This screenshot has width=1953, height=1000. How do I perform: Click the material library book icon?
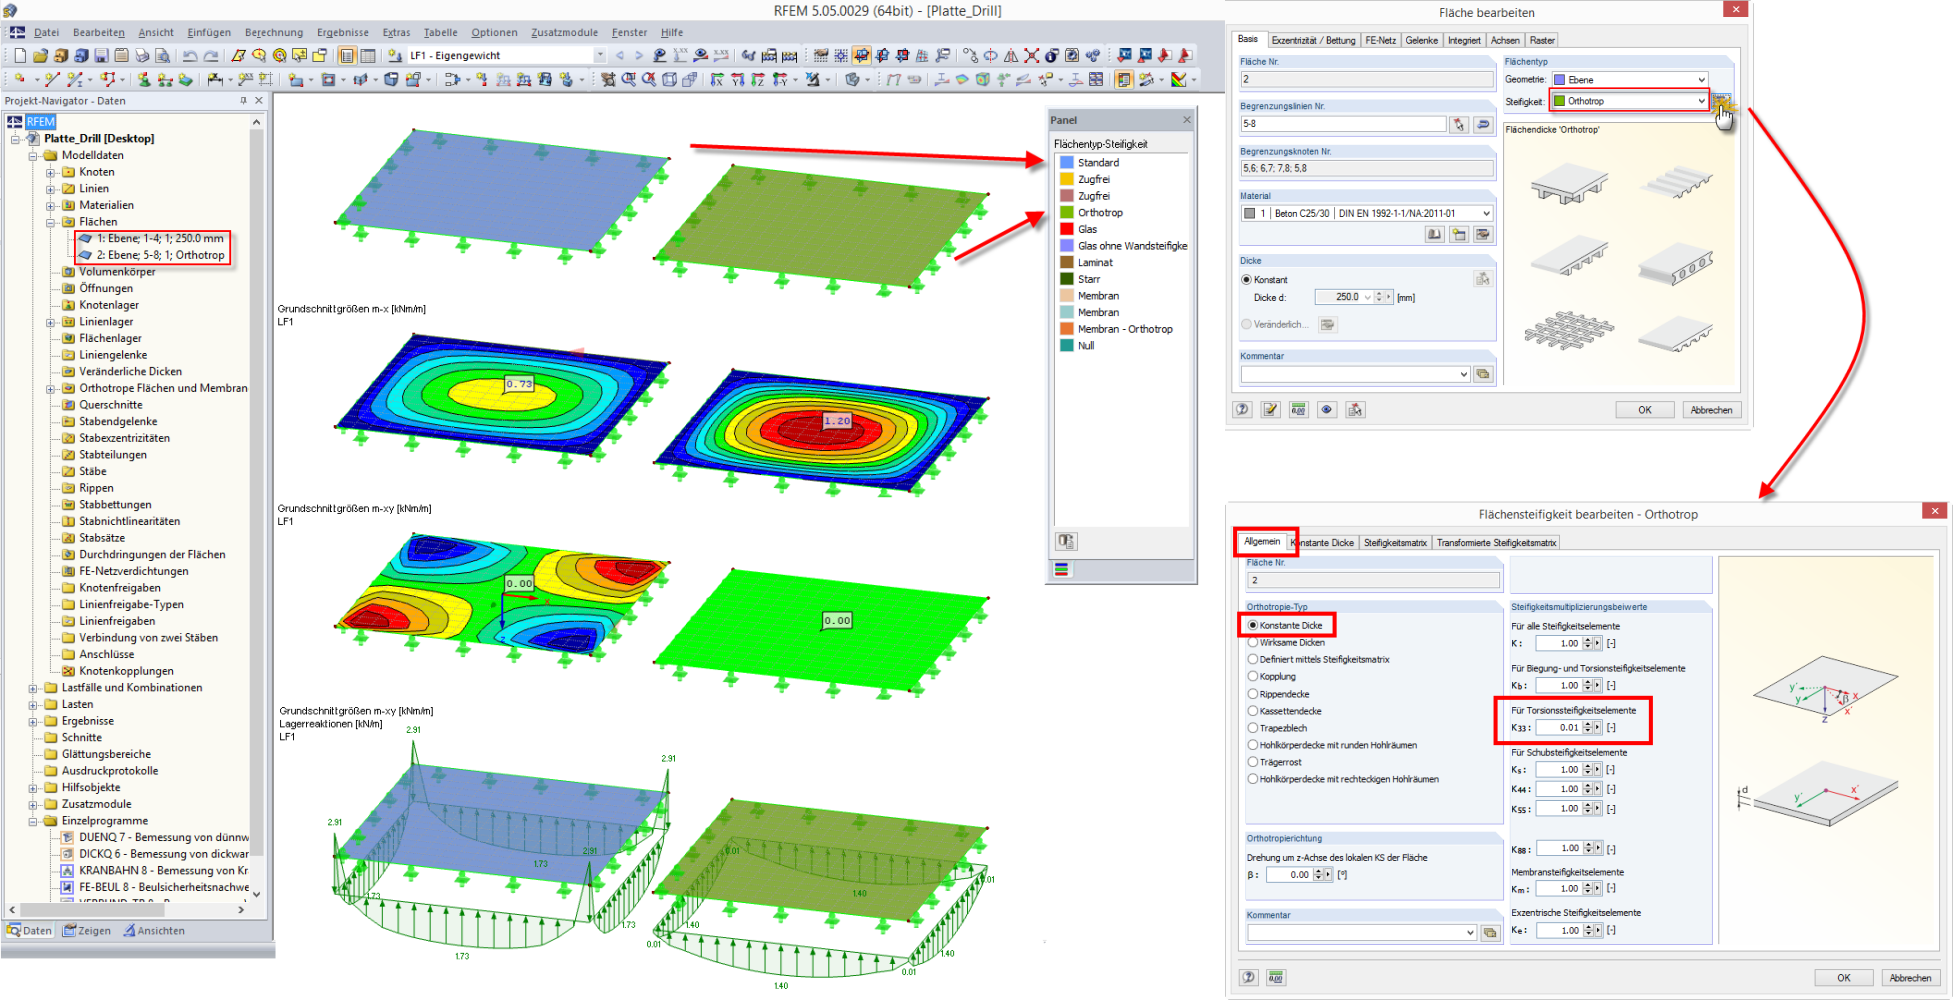point(1434,234)
